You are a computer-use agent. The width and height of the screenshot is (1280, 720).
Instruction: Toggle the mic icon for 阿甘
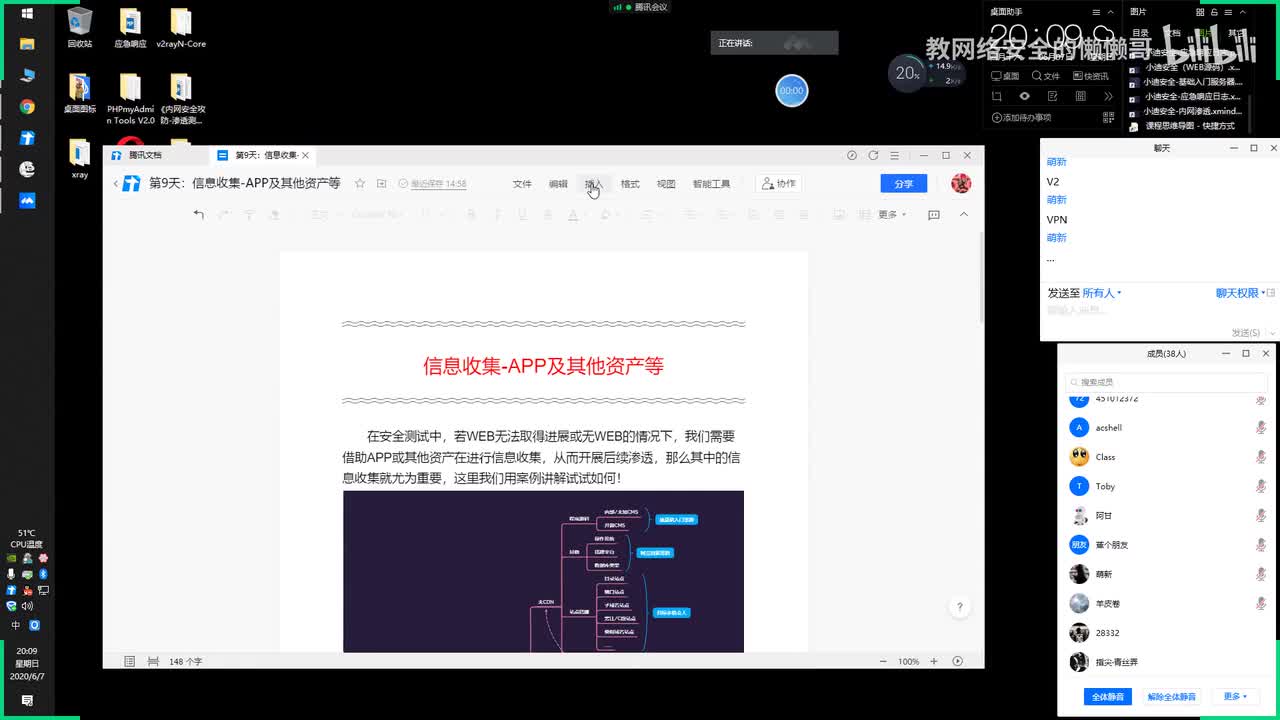pyautogui.click(x=1261, y=515)
